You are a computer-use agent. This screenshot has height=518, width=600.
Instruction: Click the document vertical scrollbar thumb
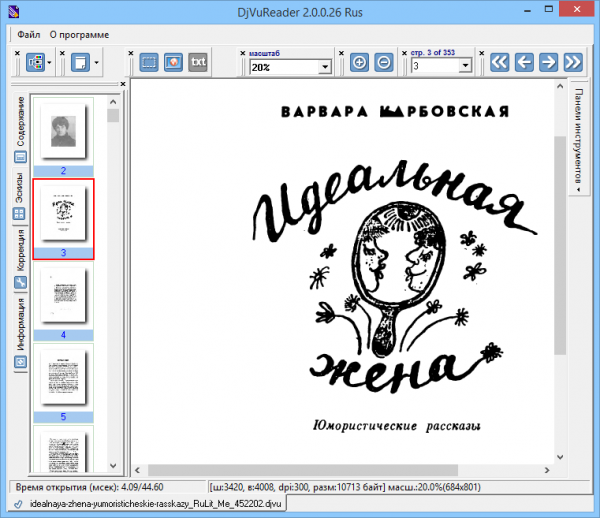click(560, 245)
